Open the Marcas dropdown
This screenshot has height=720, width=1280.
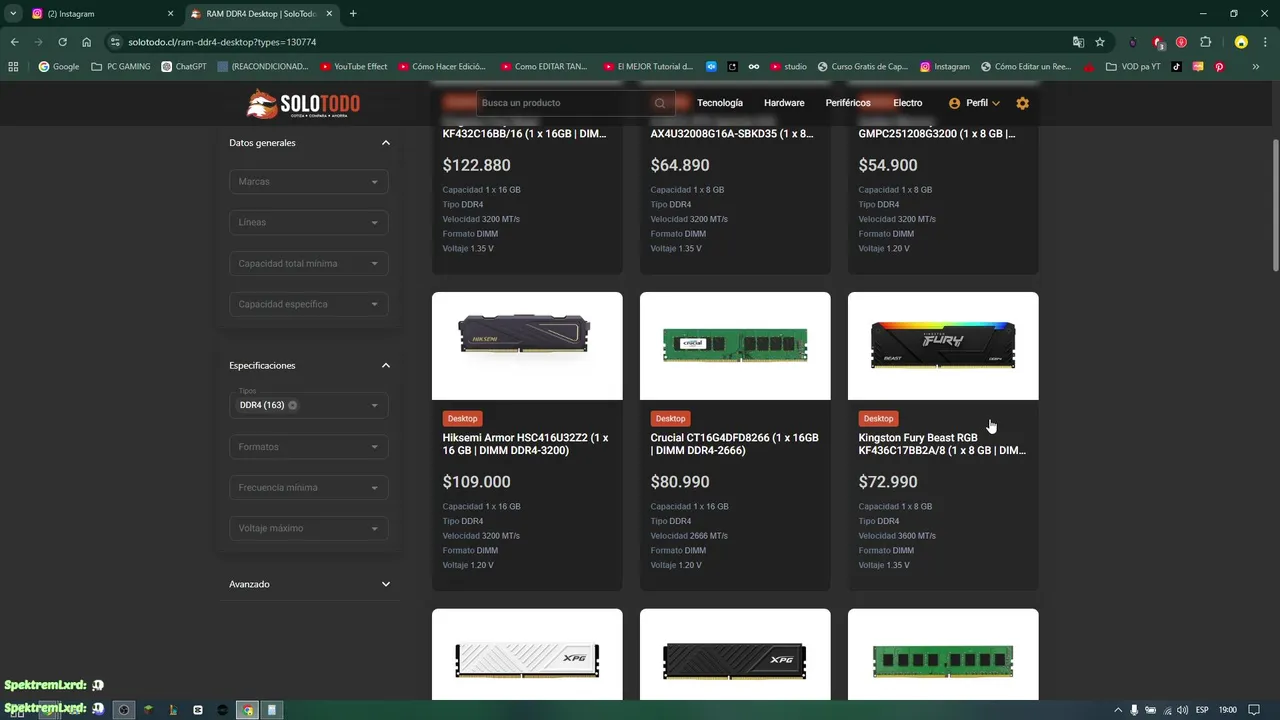point(308,182)
